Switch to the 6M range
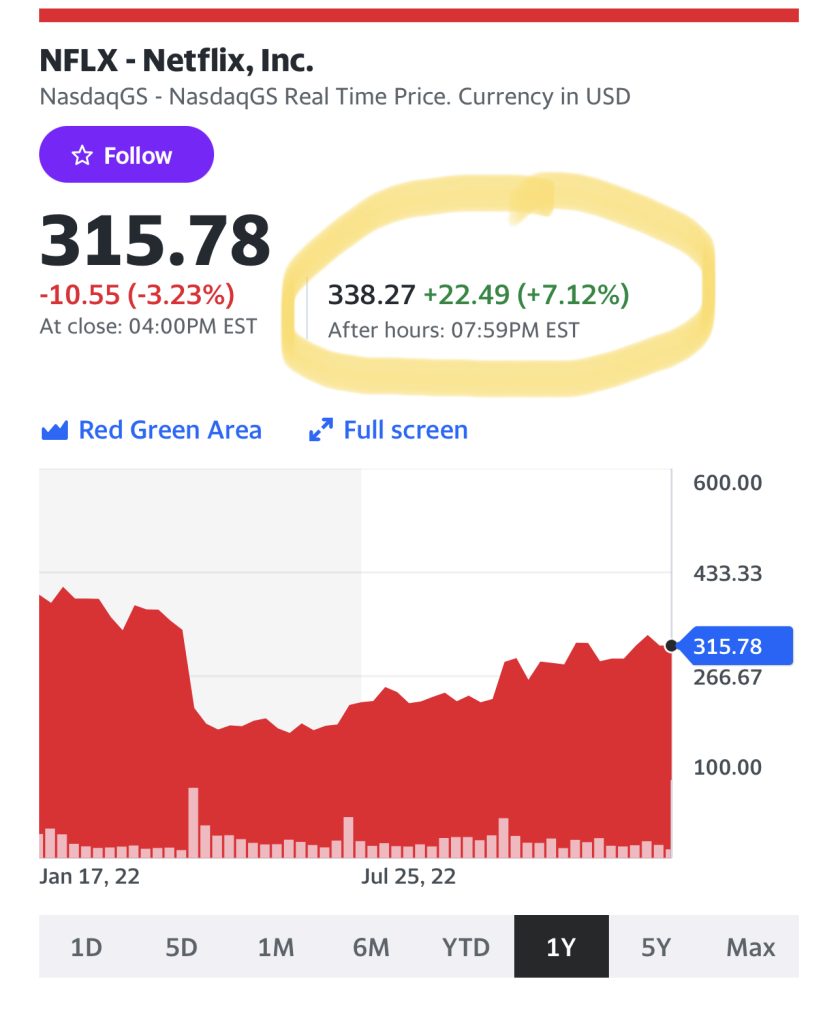 coord(371,947)
